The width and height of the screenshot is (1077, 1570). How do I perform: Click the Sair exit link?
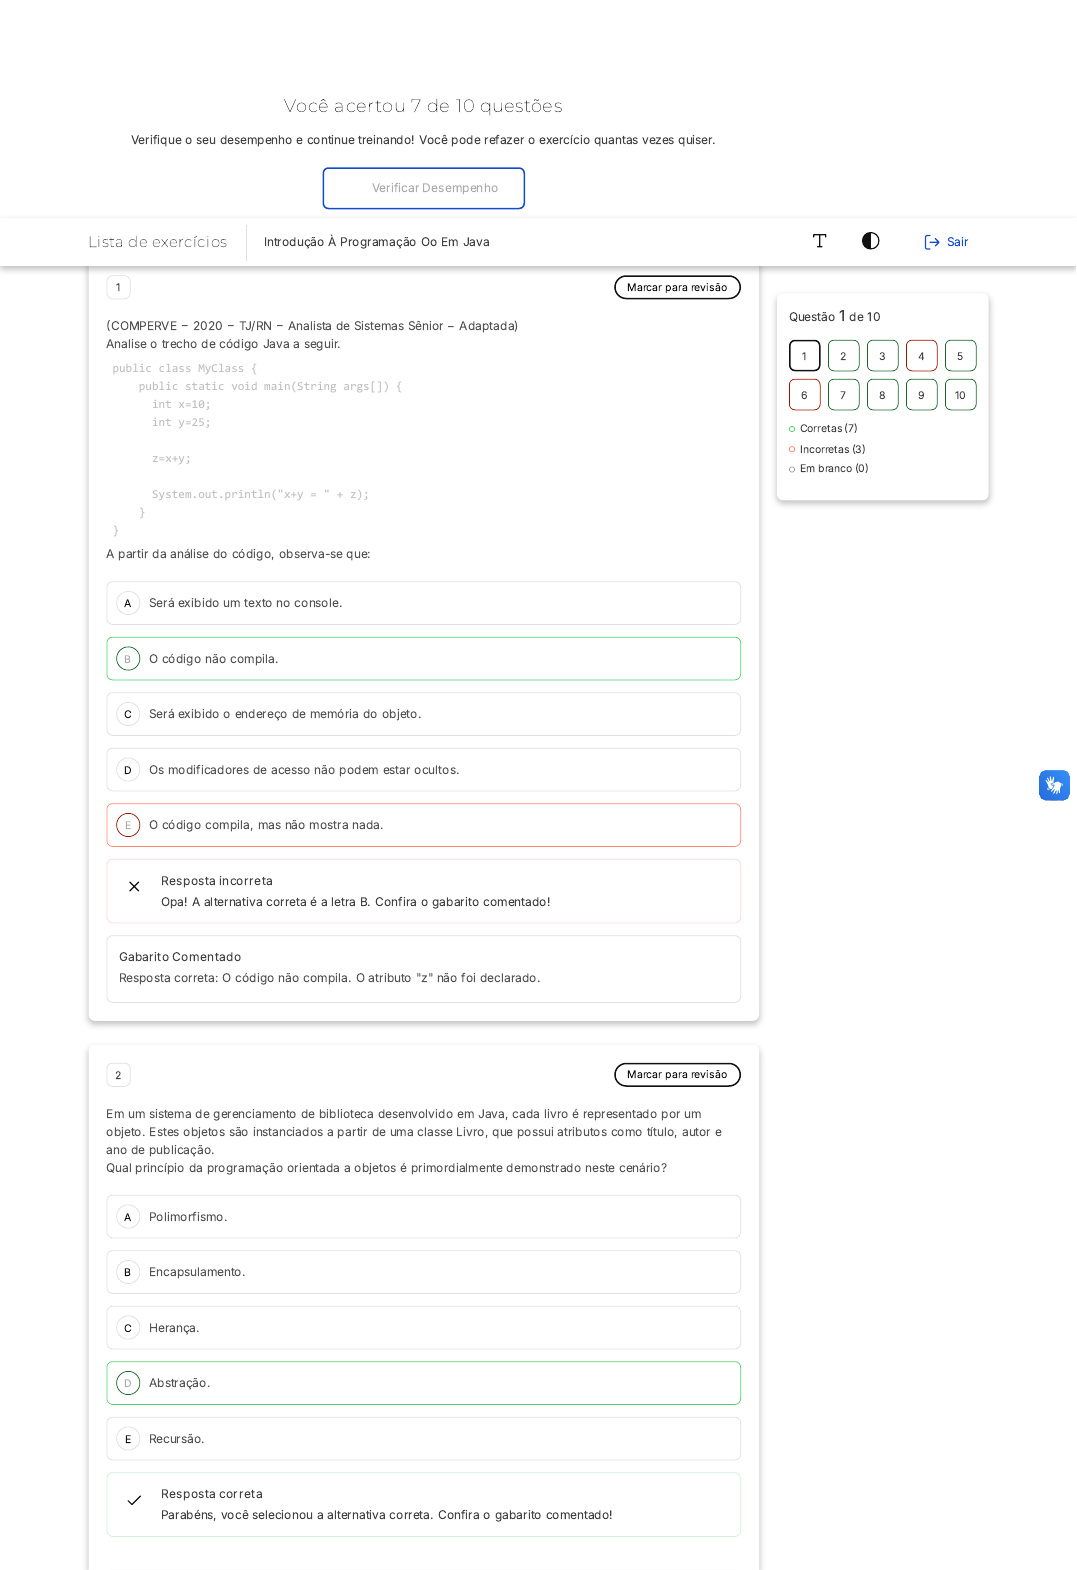[946, 242]
